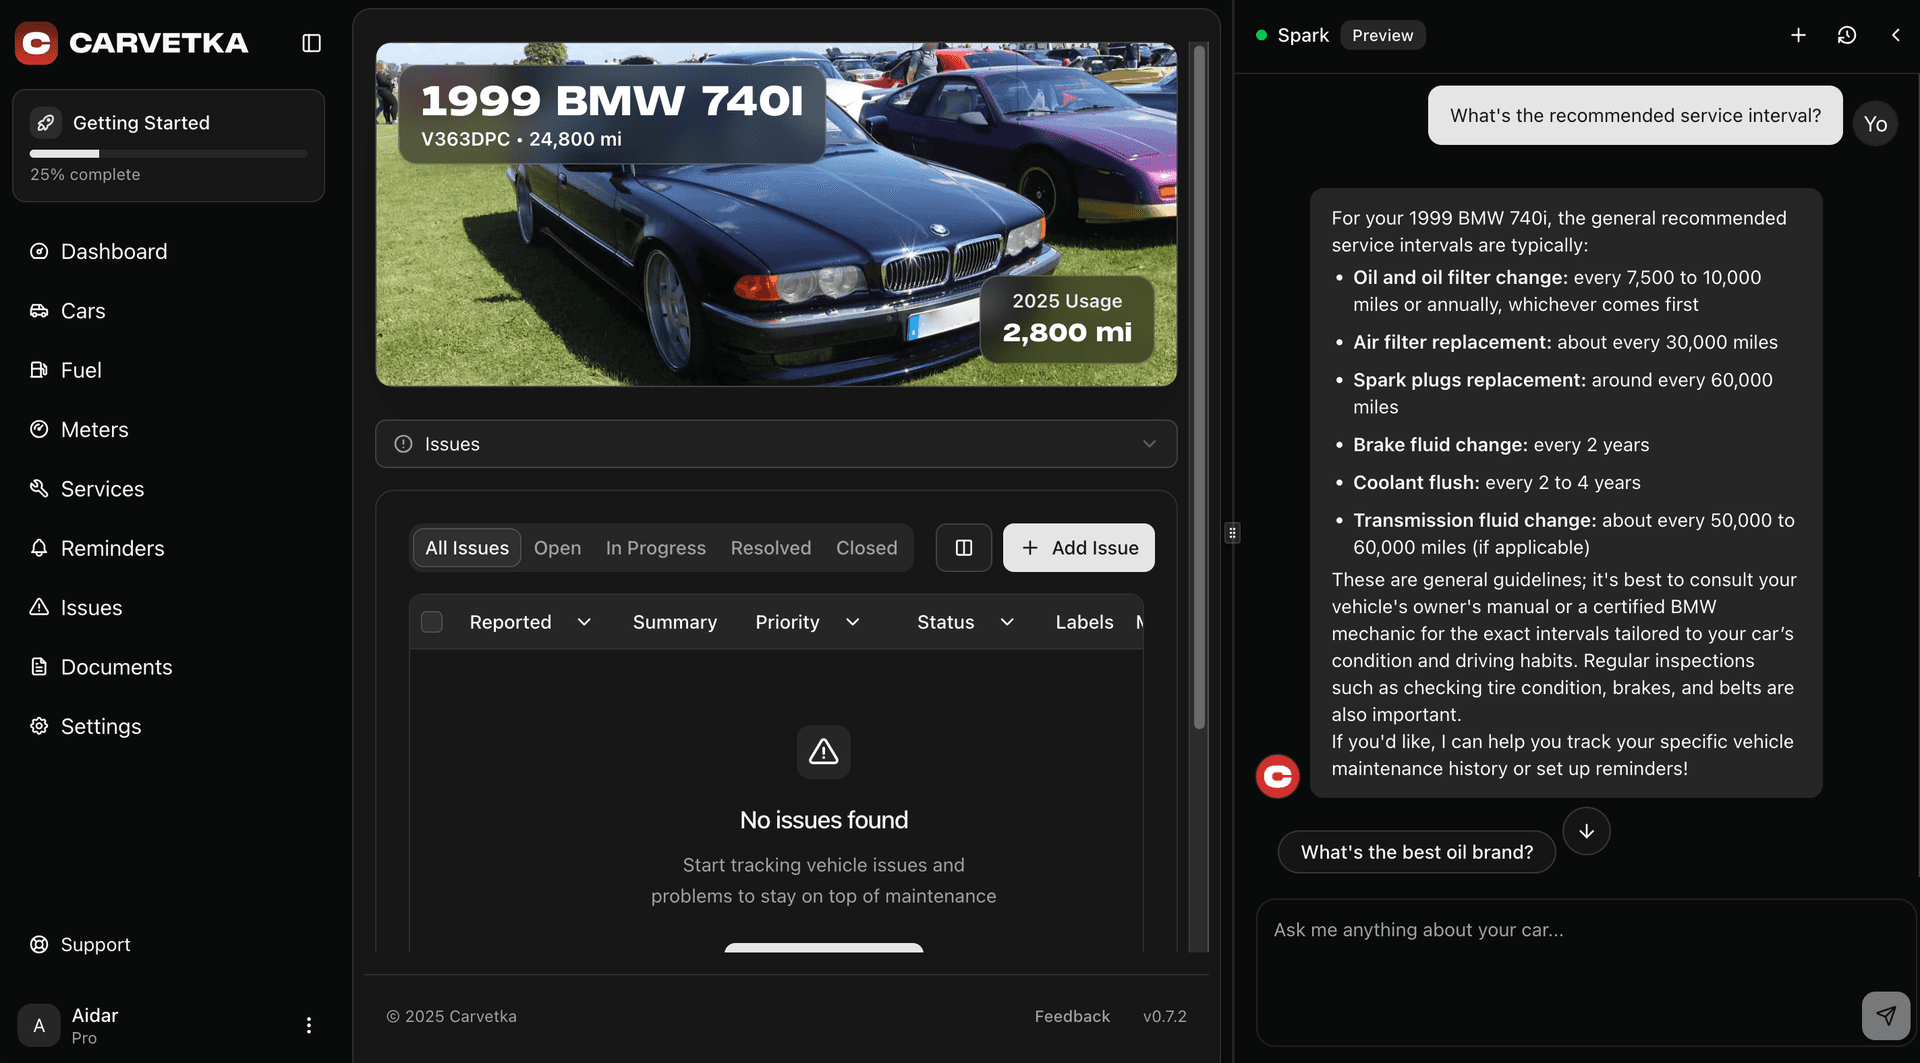
Task: Click the Documents file icon in sidebar
Action: tap(39, 666)
